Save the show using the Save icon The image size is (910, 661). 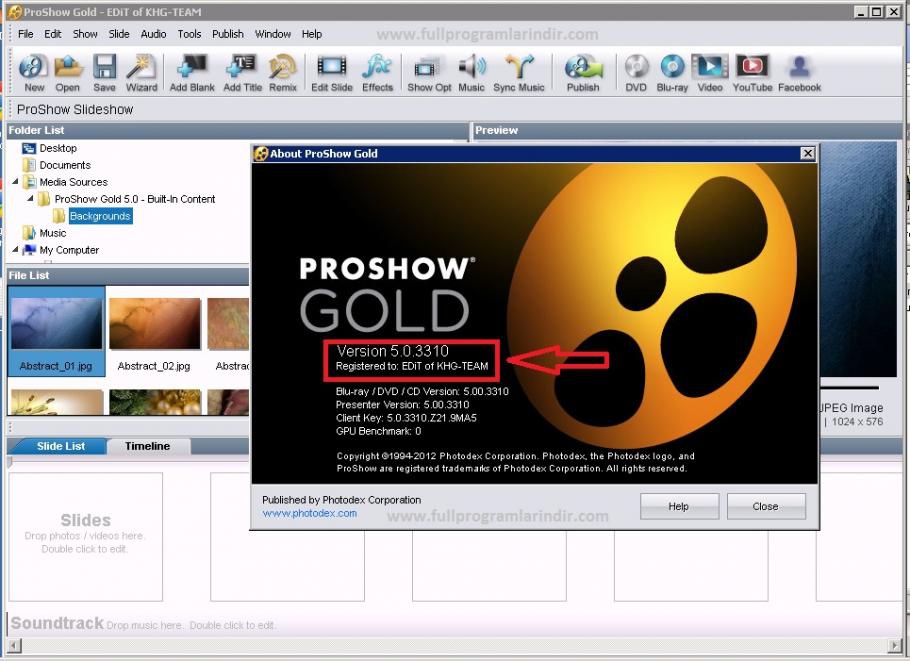104,73
